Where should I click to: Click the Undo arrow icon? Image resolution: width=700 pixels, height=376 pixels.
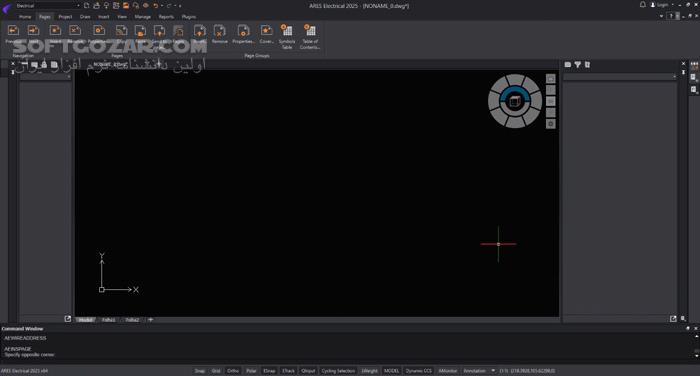[155, 5]
